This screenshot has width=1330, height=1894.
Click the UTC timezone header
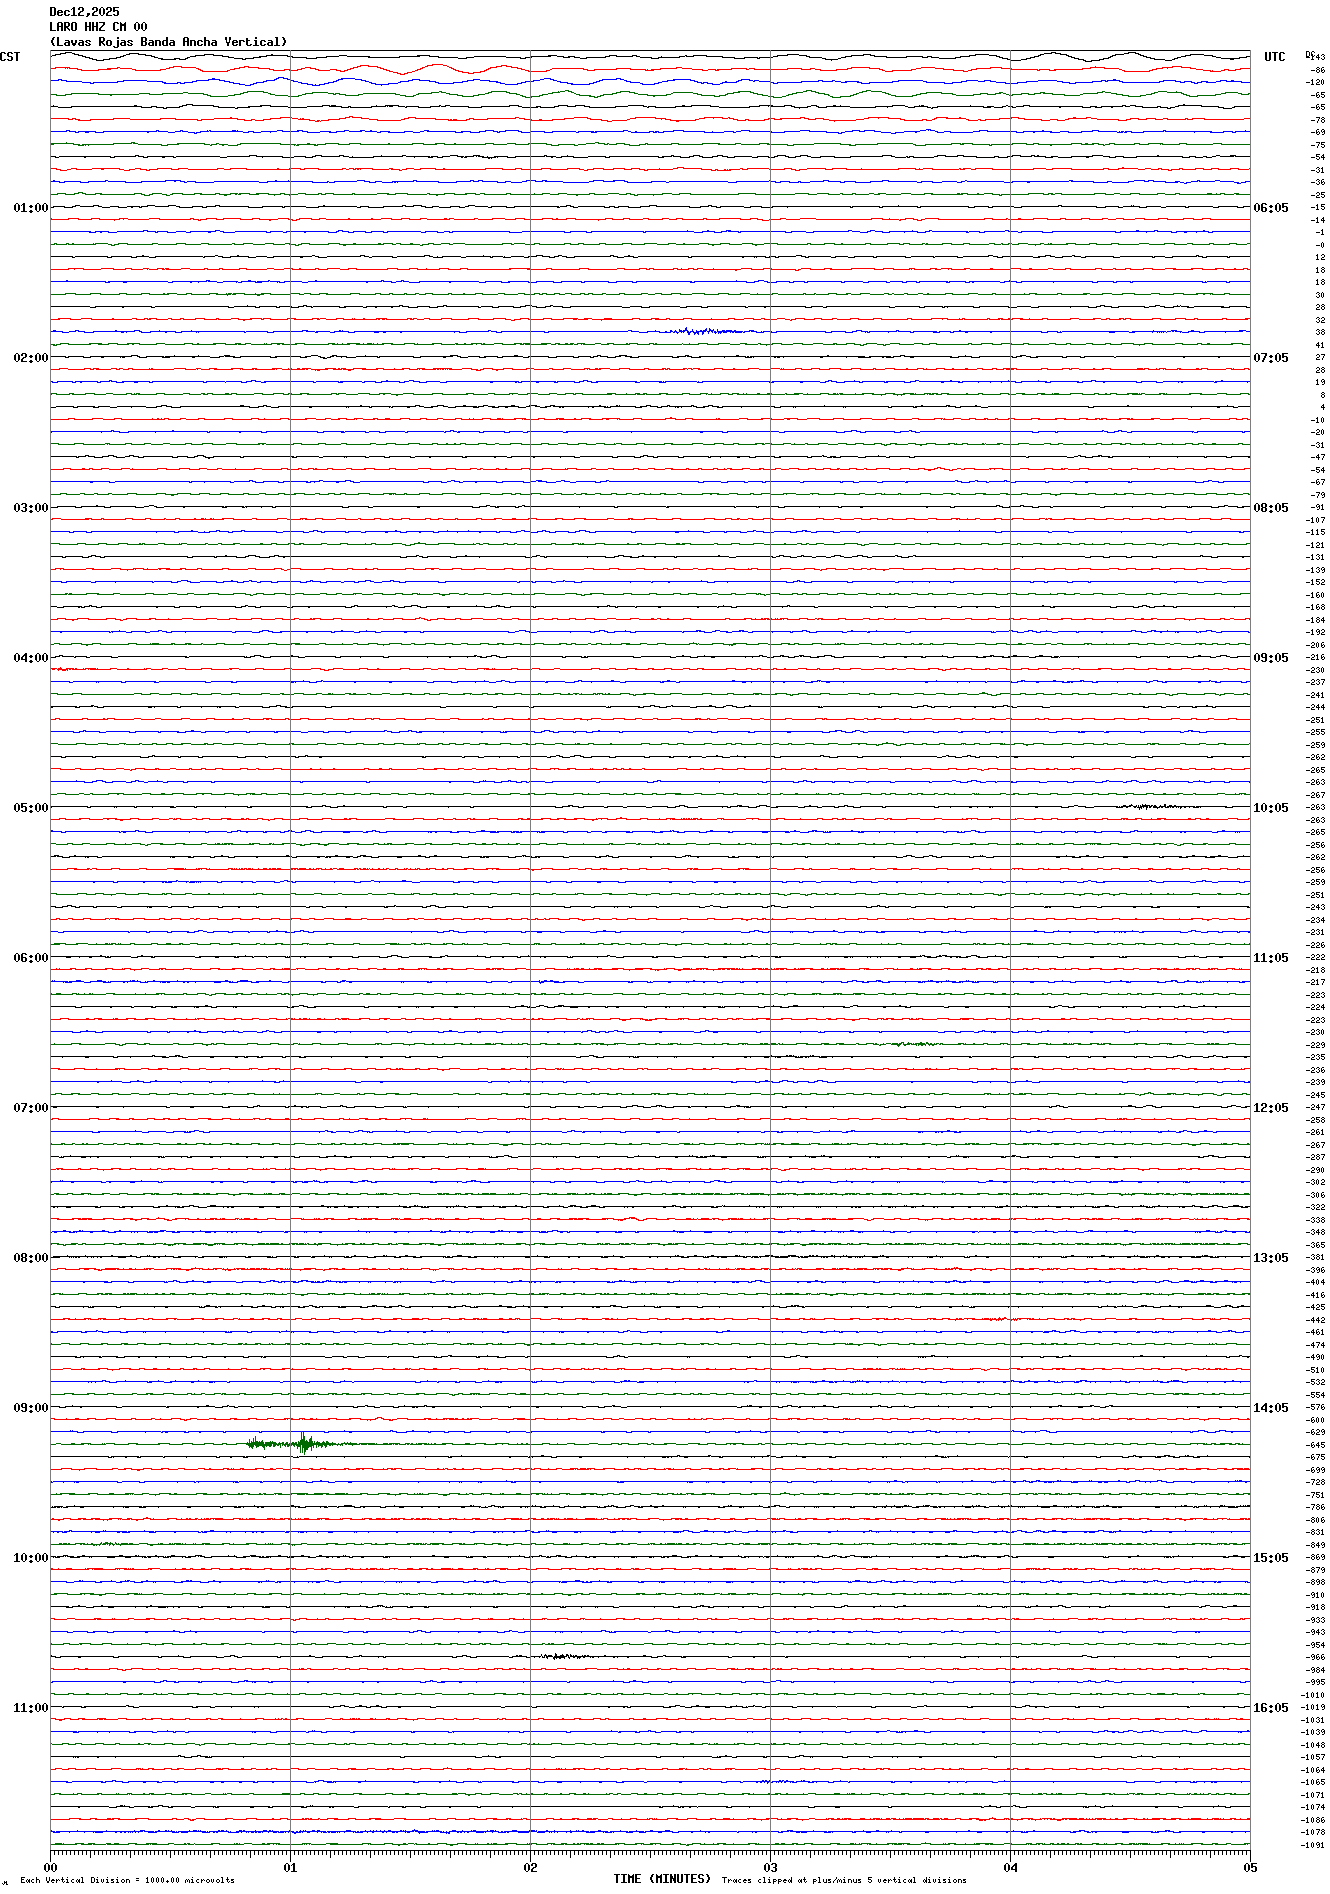pos(1274,57)
